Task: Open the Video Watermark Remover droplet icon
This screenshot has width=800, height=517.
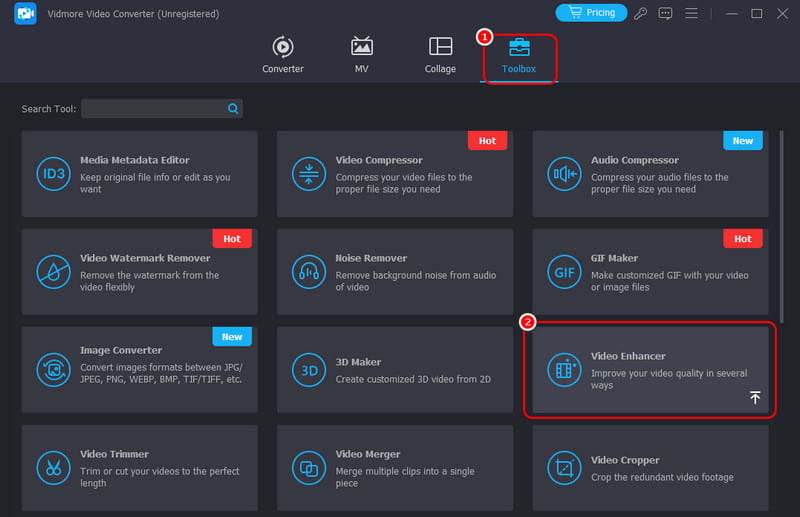Action: coord(52,272)
